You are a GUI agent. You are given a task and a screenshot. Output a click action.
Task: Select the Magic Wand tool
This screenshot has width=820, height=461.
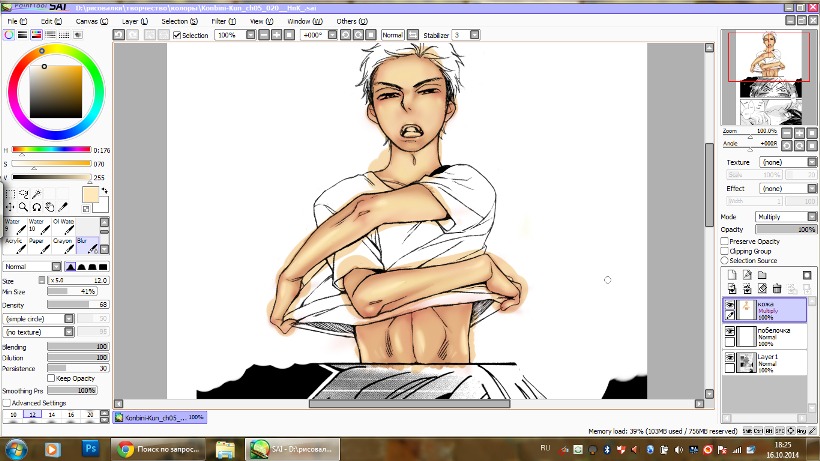pyautogui.click(x=37, y=194)
